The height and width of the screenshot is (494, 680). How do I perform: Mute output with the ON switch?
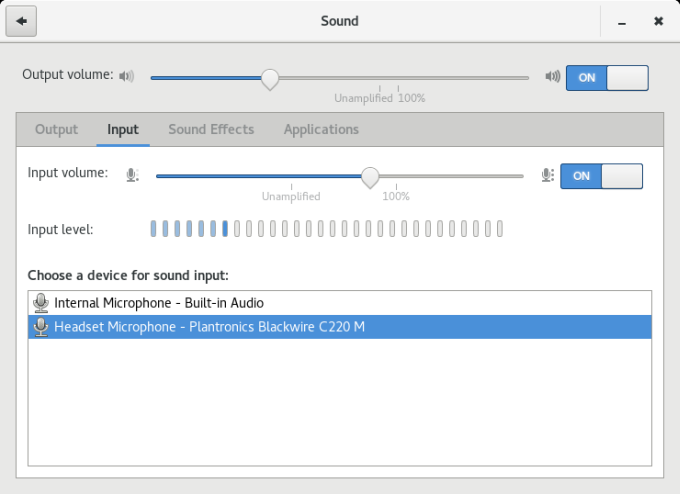coord(607,78)
